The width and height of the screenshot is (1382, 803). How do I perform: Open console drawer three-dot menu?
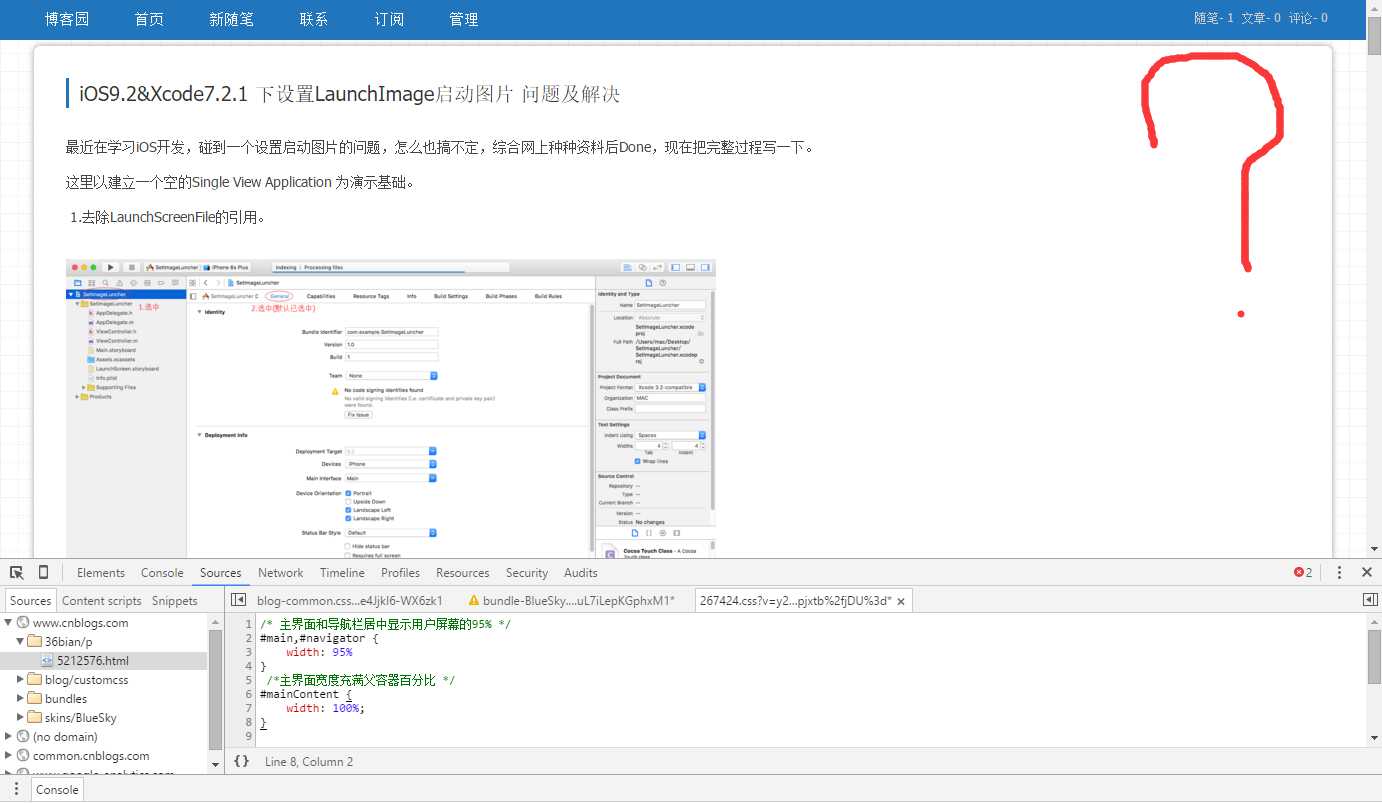16,789
